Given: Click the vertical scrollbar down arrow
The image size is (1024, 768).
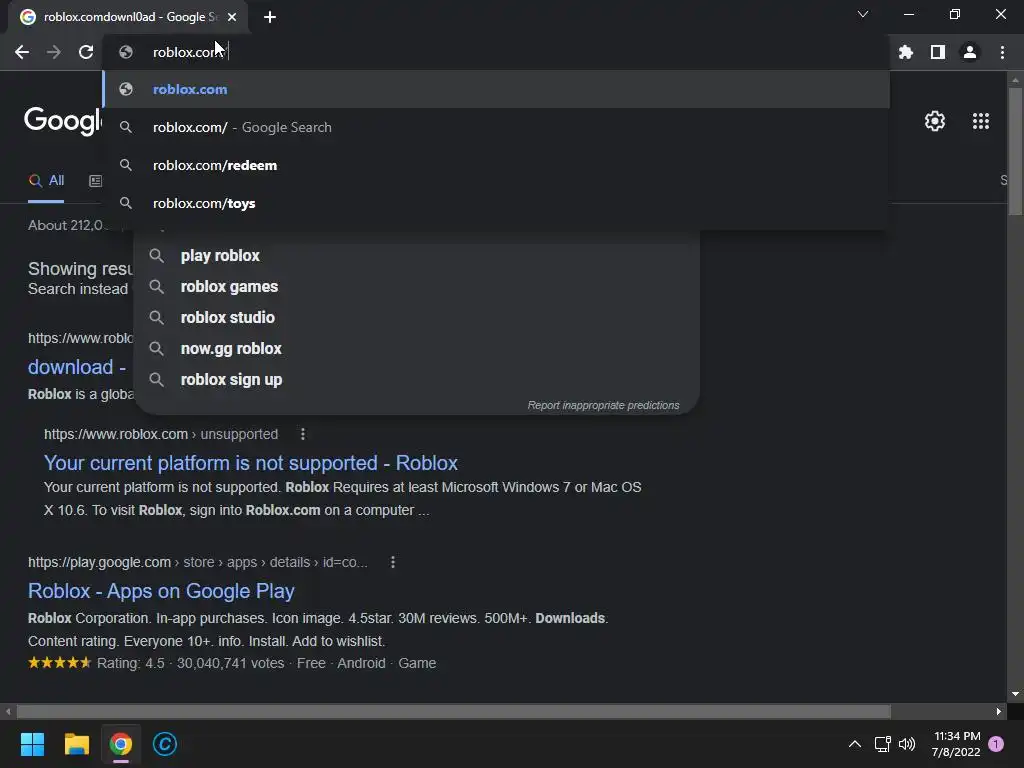Looking at the screenshot, I should 1015,694.
